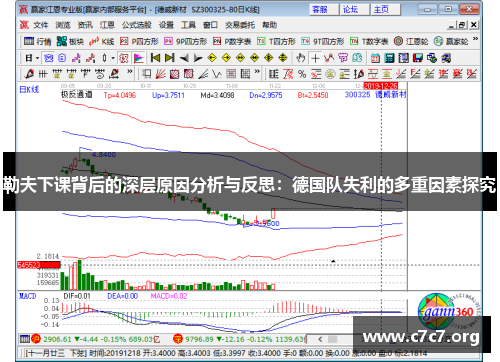500x362 pixels.
Task: Select the hand pan tool
Action: coord(301,58)
